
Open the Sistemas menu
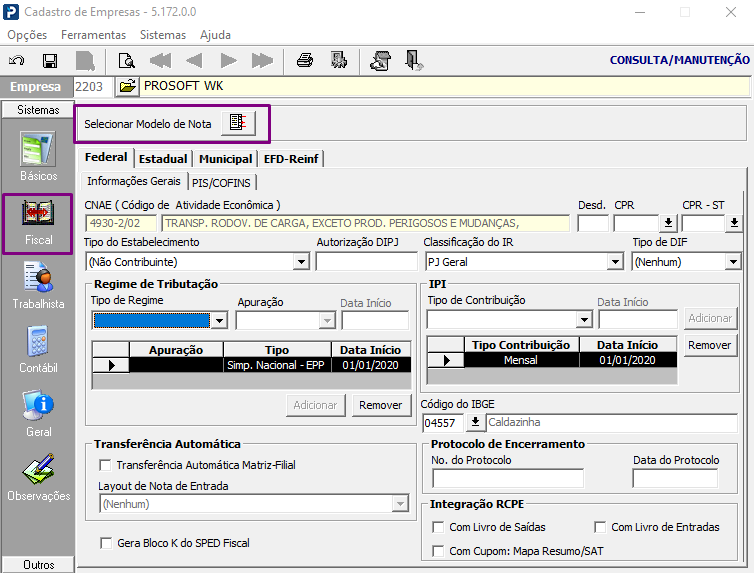point(163,35)
